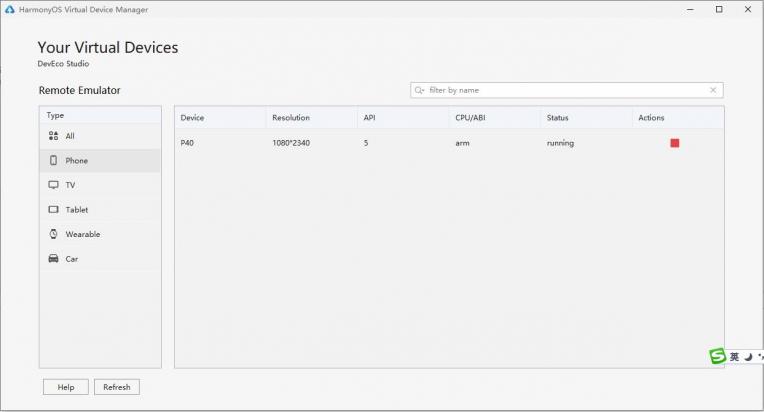This screenshot has height=412, width=764.
Task: Refresh the virtual device list
Action: point(117,387)
